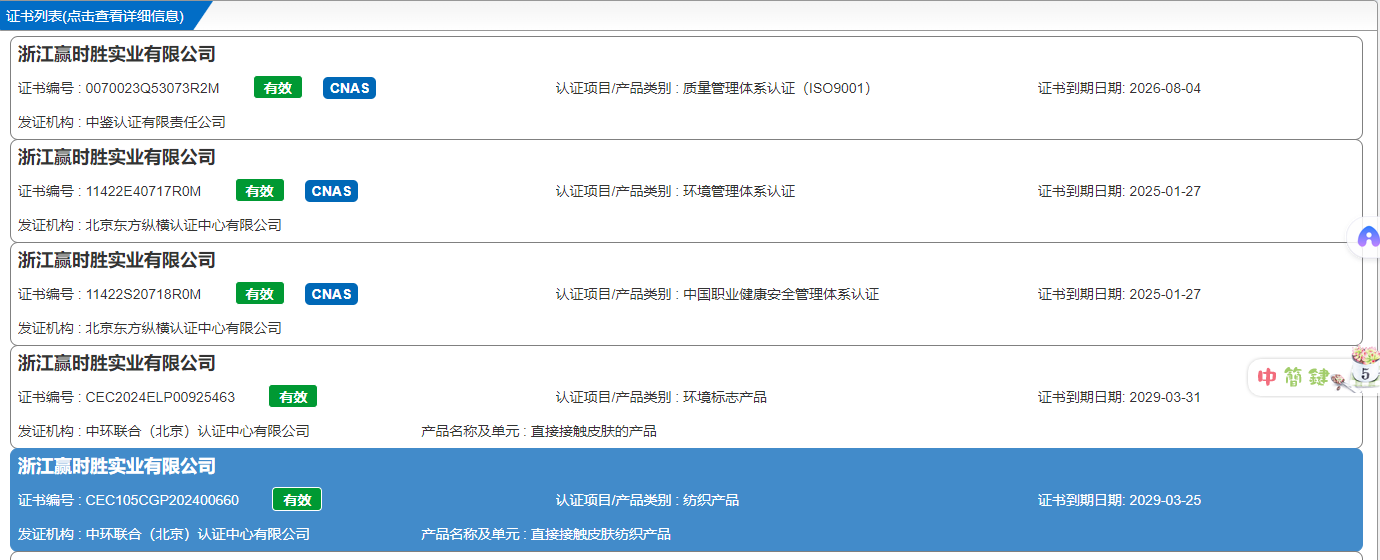Click the floating AI assistant icon
This screenshot has width=1380, height=560.
(x=1368, y=238)
